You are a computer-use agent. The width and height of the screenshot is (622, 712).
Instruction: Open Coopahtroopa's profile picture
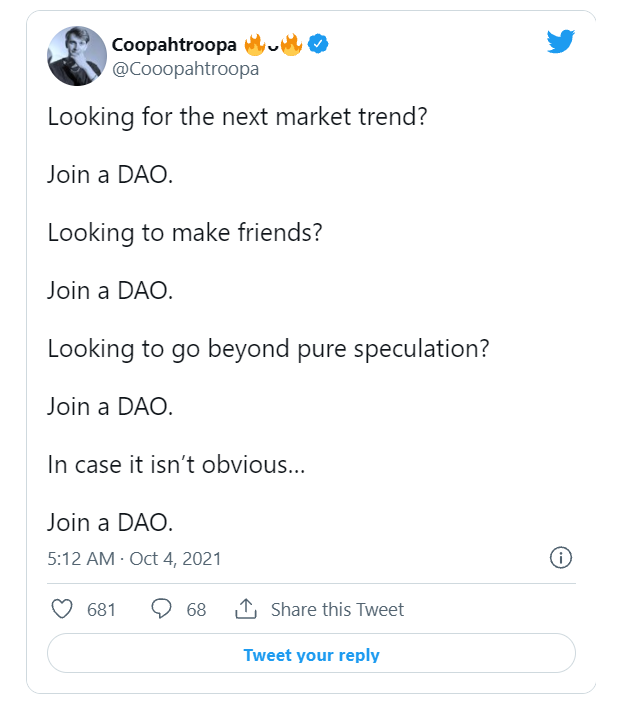coord(77,56)
